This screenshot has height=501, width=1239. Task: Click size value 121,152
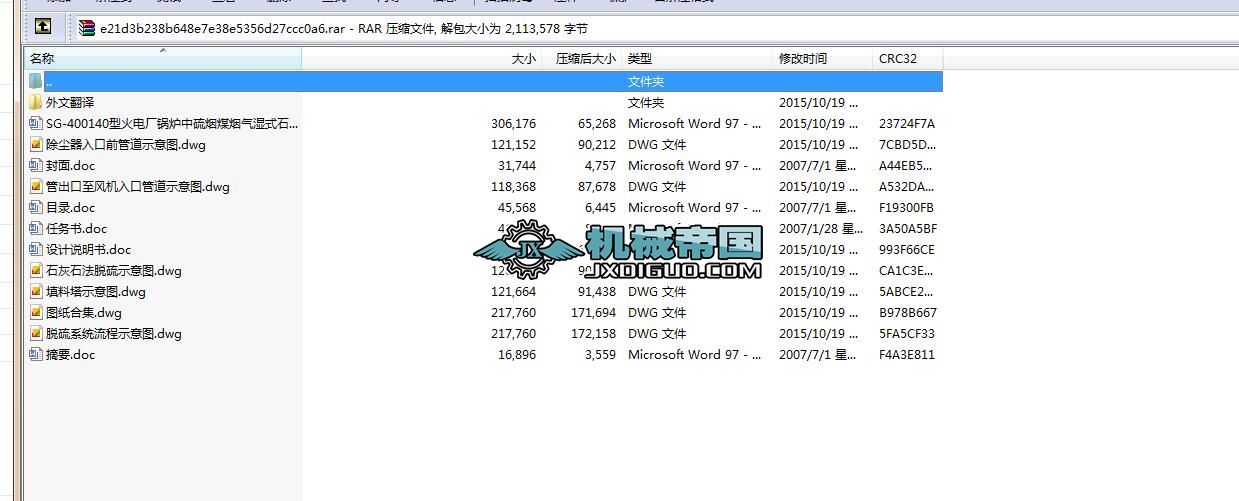coord(514,144)
